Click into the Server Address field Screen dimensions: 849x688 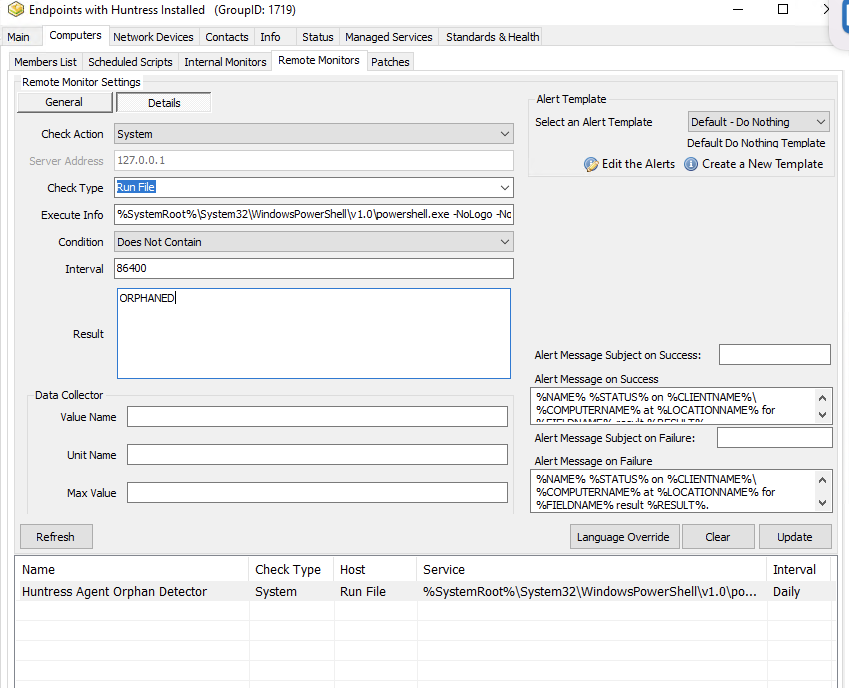tap(314, 161)
